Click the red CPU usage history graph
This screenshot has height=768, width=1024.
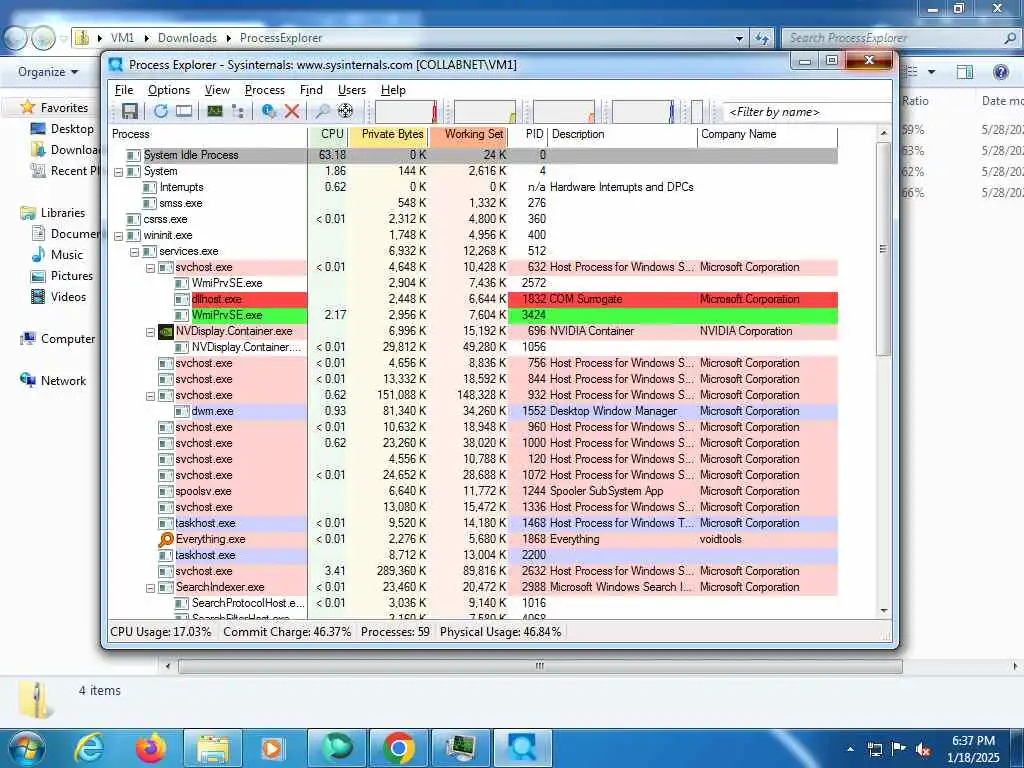click(406, 112)
